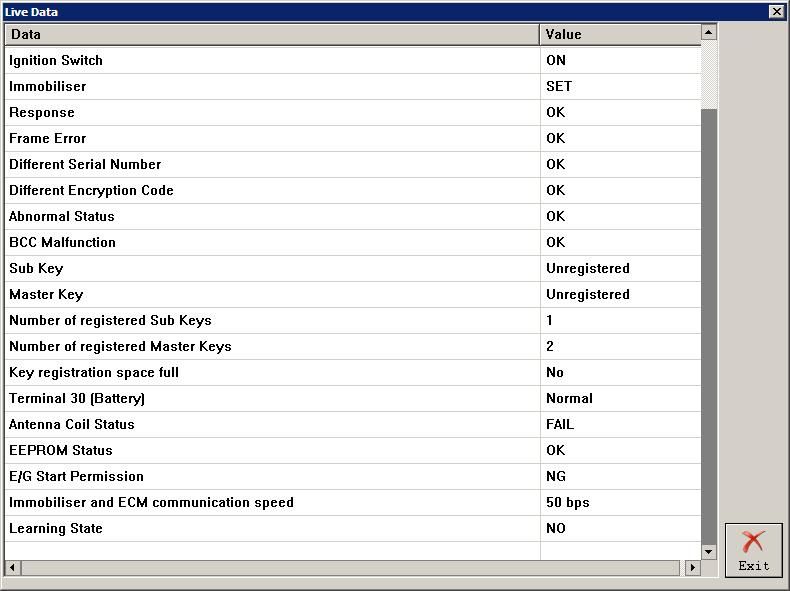Click the NG value of Start Permission
The width and height of the screenshot is (790, 591).
tap(556, 477)
